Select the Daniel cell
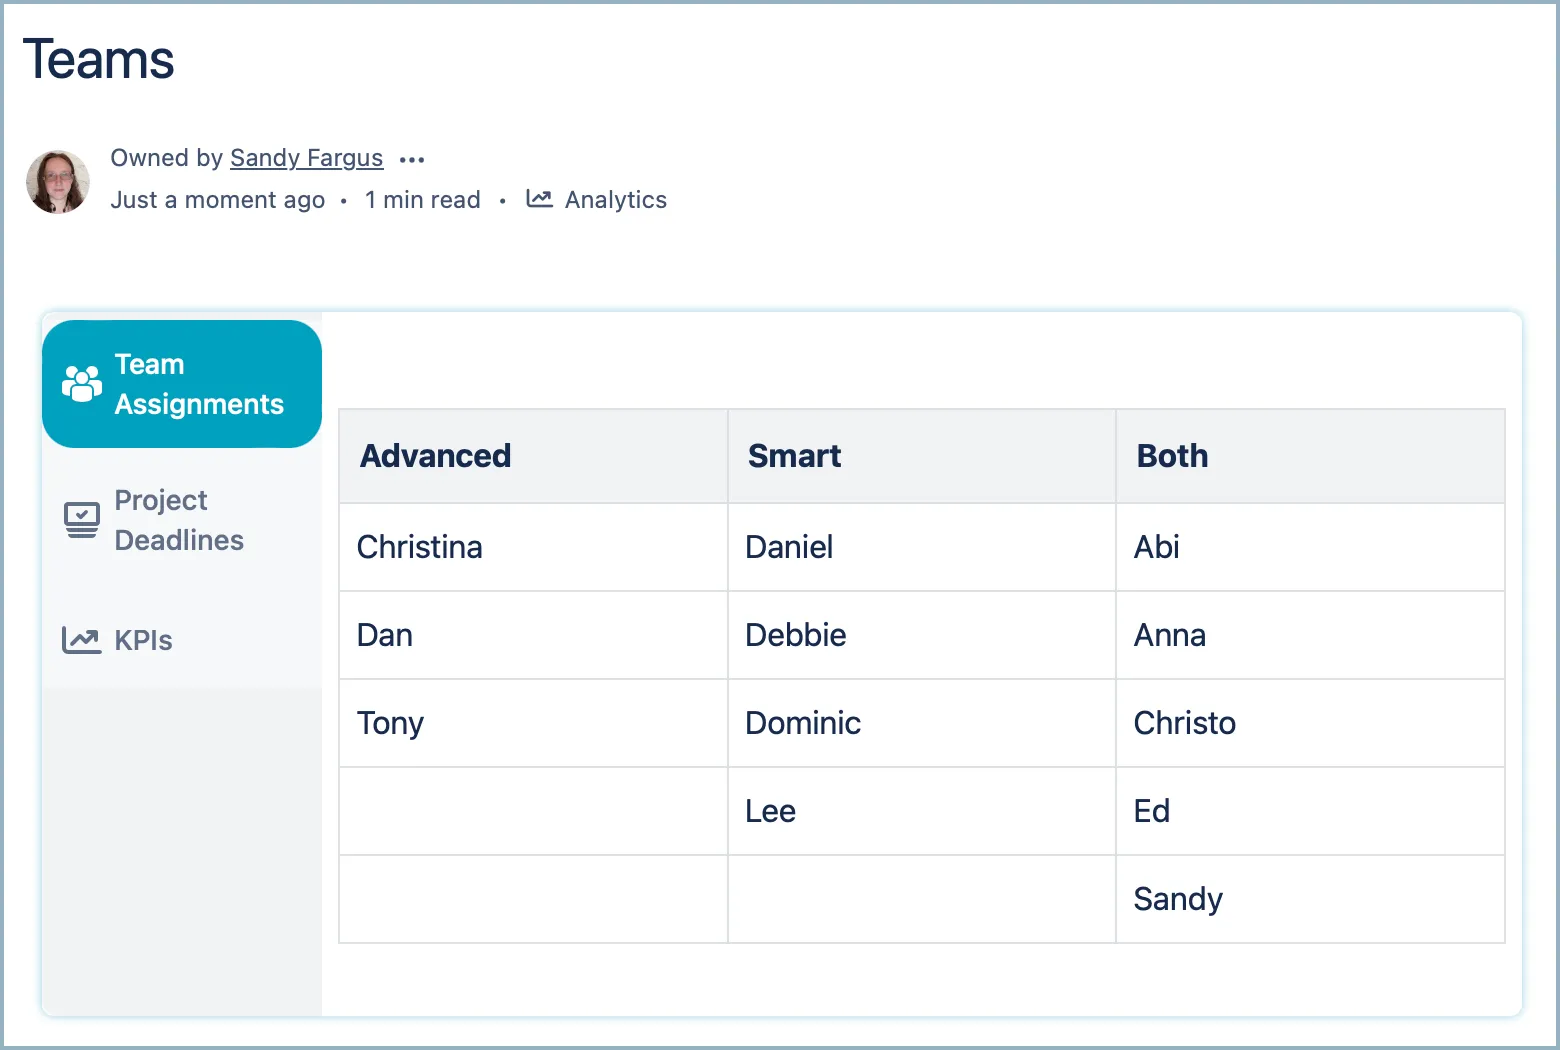The height and width of the screenshot is (1050, 1560). pyautogui.click(x=921, y=547)
